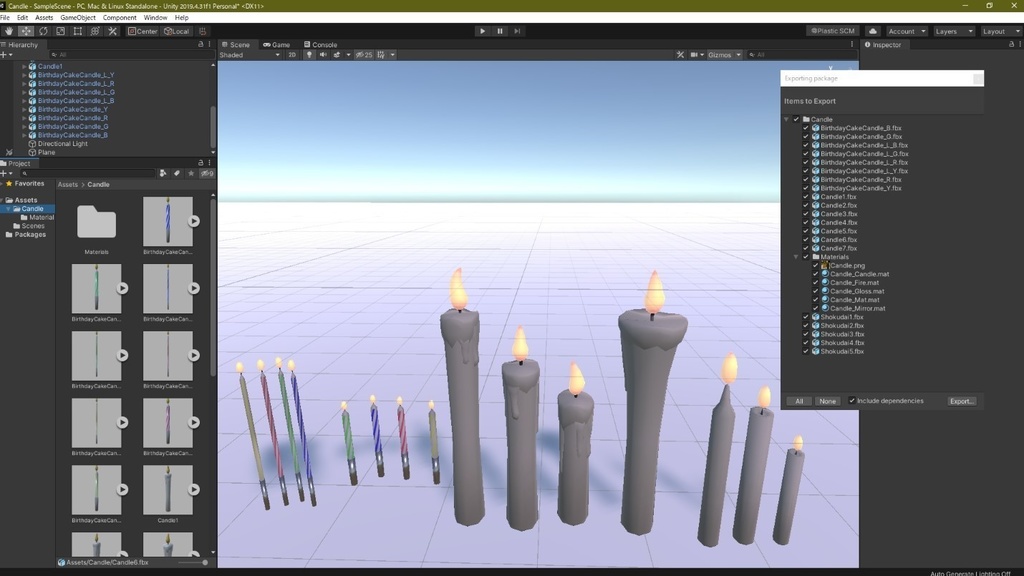Step one frame forward

click(517, 31)
